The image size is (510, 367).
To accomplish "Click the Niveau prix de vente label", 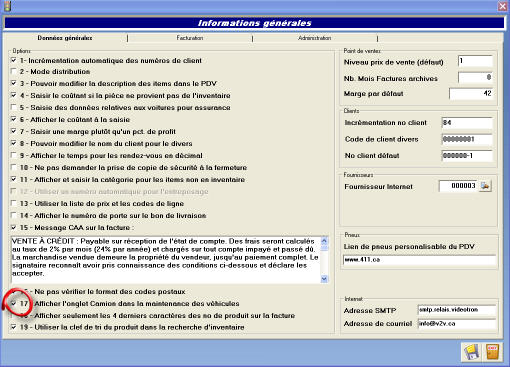I will (394, 62).
